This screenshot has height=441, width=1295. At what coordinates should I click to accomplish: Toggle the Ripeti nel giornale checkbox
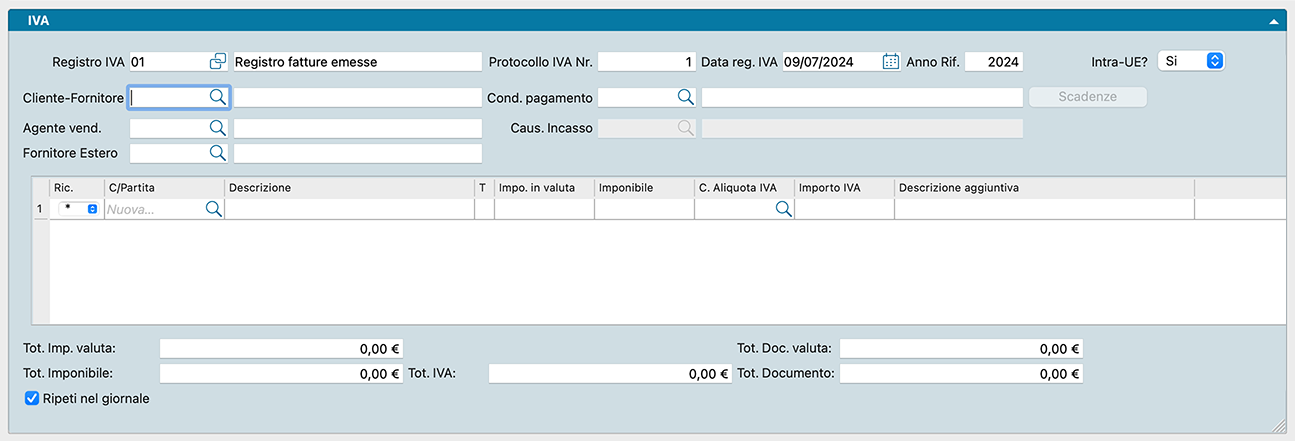pos(31,398)
